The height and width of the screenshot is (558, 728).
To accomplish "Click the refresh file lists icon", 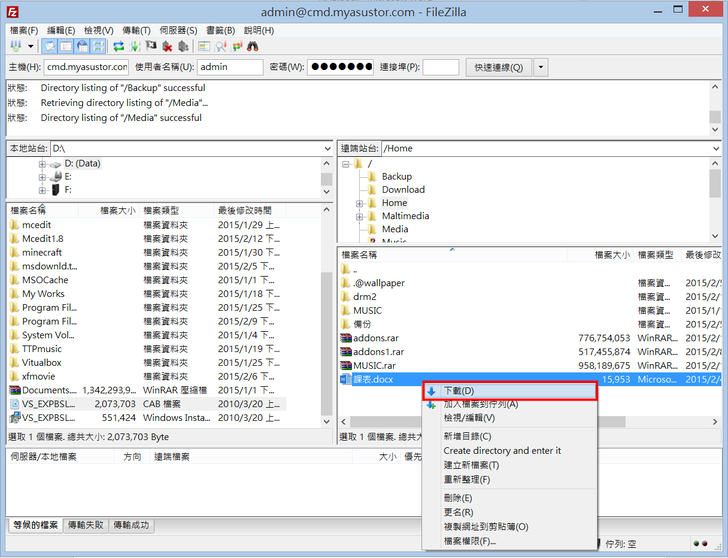I will [x=119, y=46].
